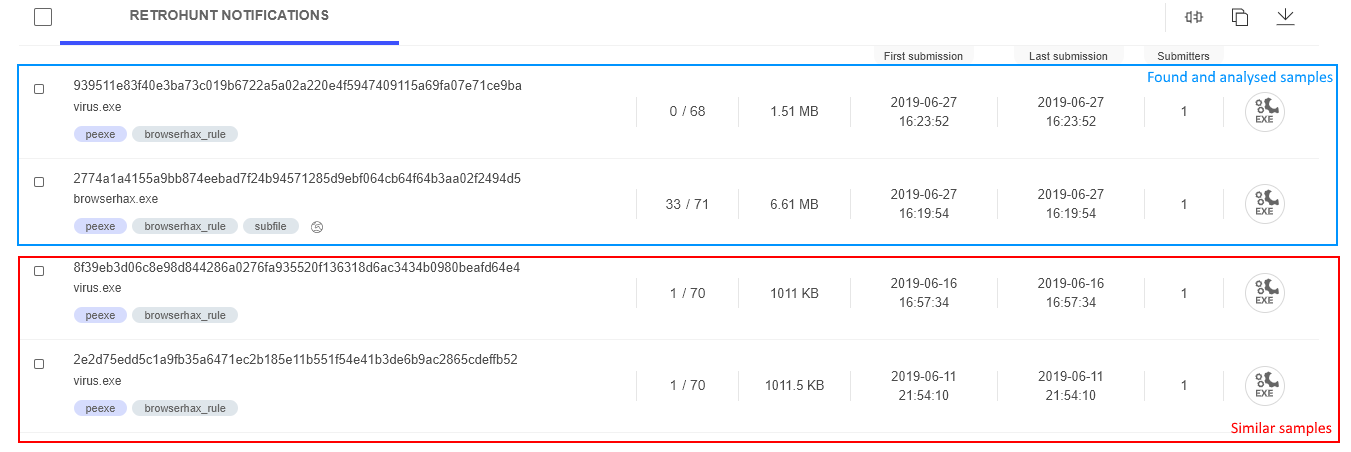Check the box for 939511e8 virus.exe row

click(39, 89)
